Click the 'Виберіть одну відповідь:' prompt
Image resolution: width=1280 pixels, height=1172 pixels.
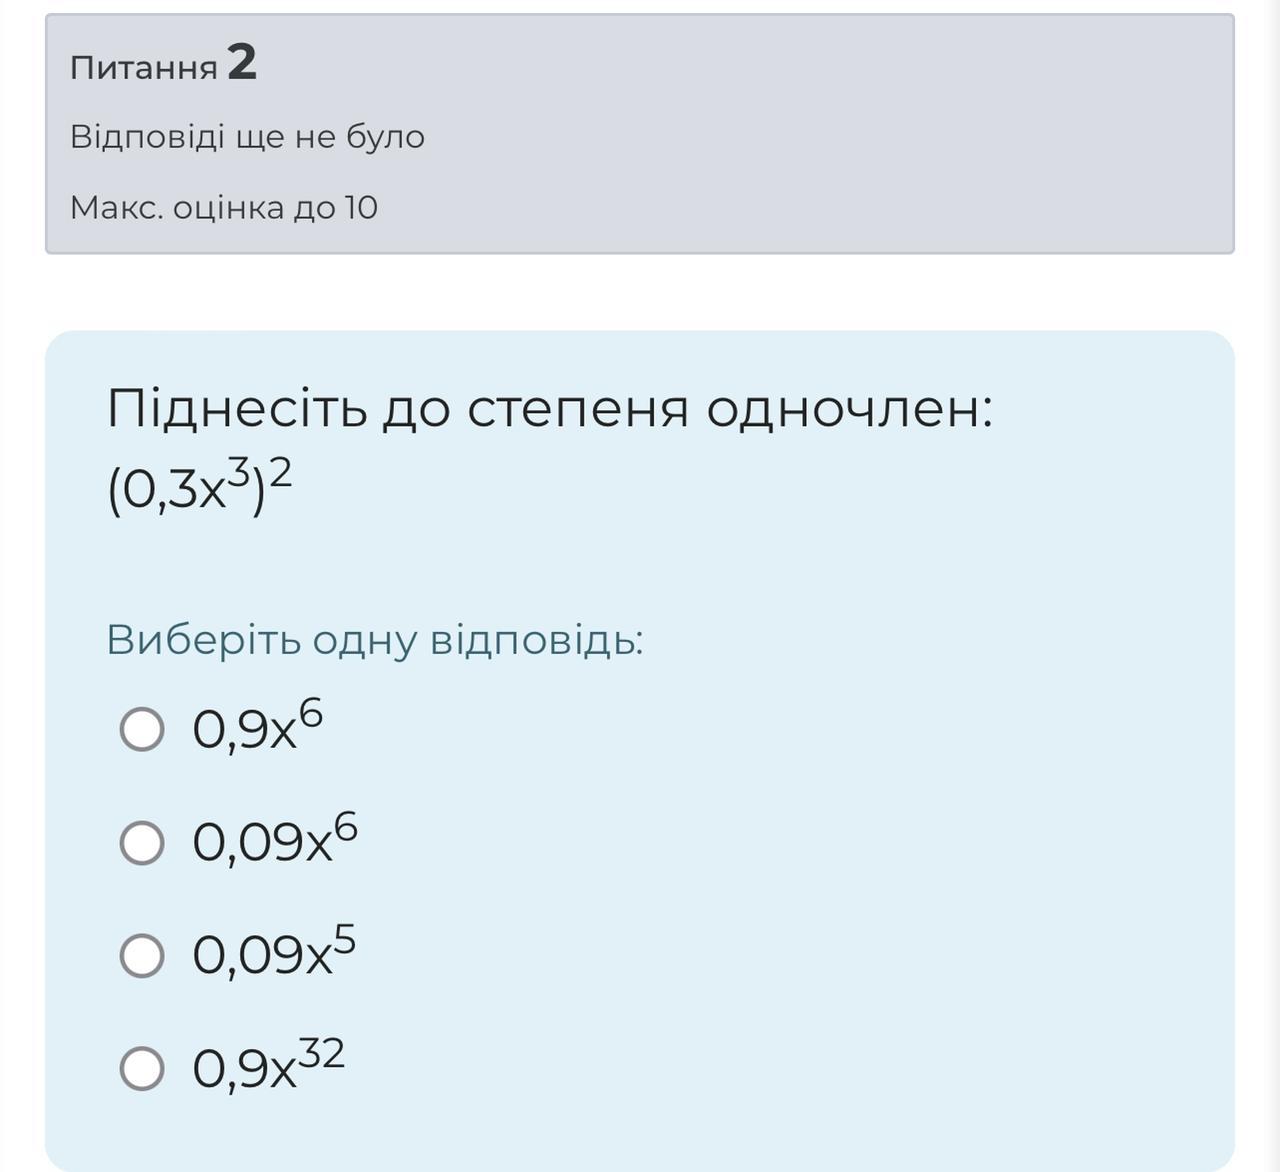(374, 640)
